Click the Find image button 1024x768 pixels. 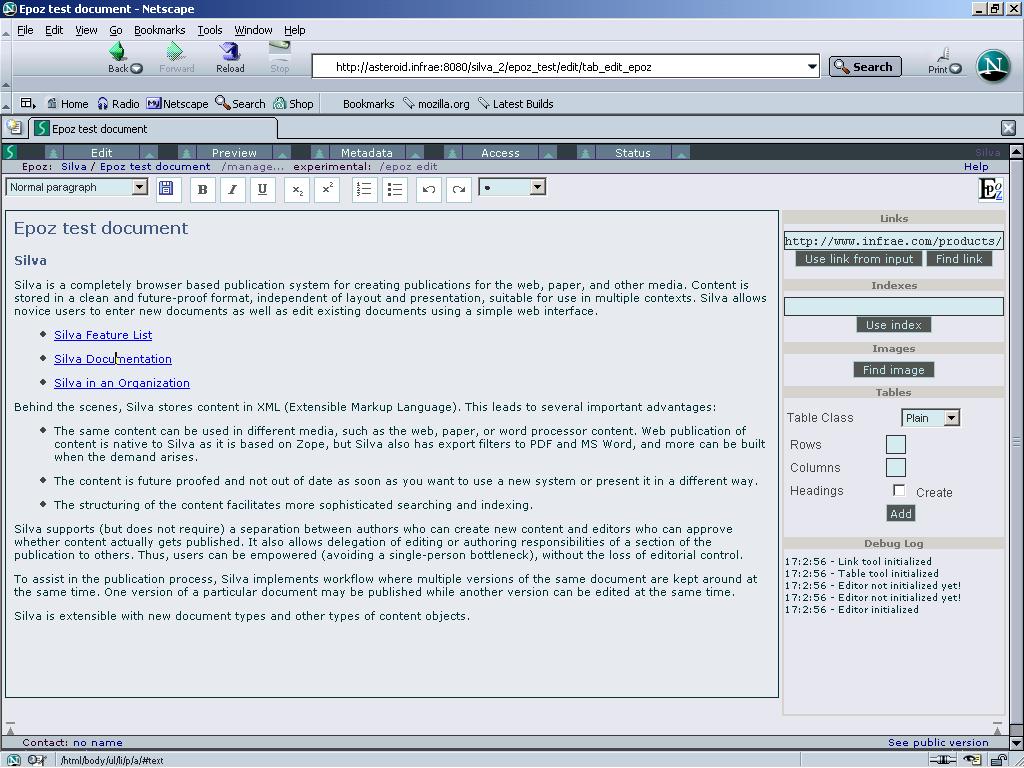pos(893,370)
